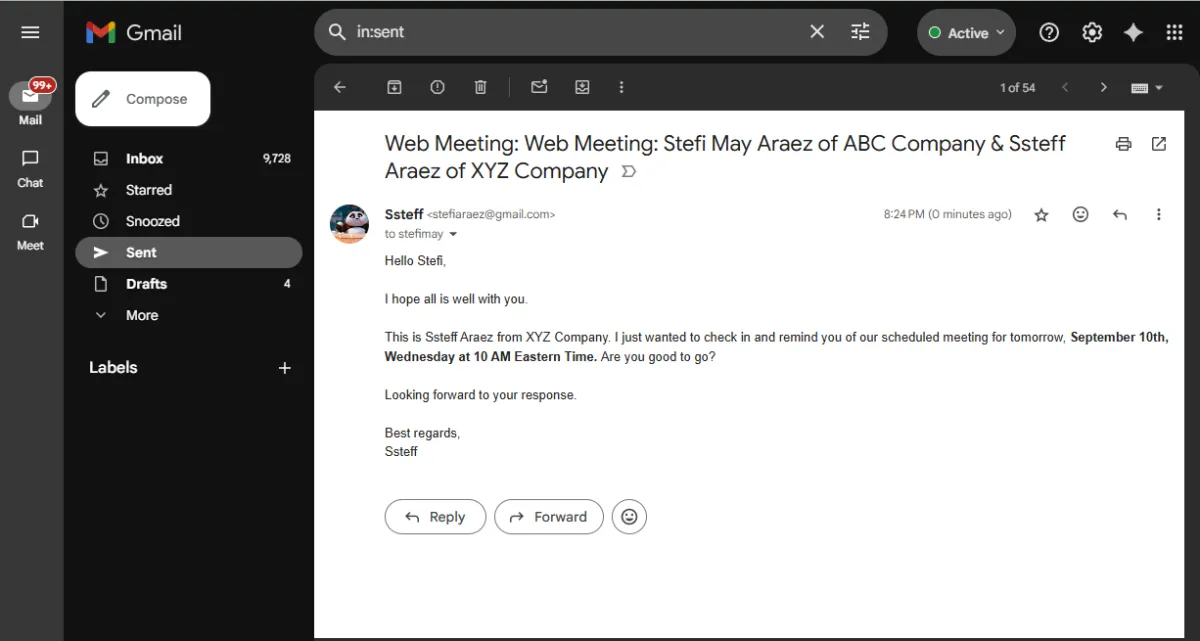Viewport: 1200px width, 641px height.
Task: Add emoji reaction in message header
Action: click(x=1080, y=214)
